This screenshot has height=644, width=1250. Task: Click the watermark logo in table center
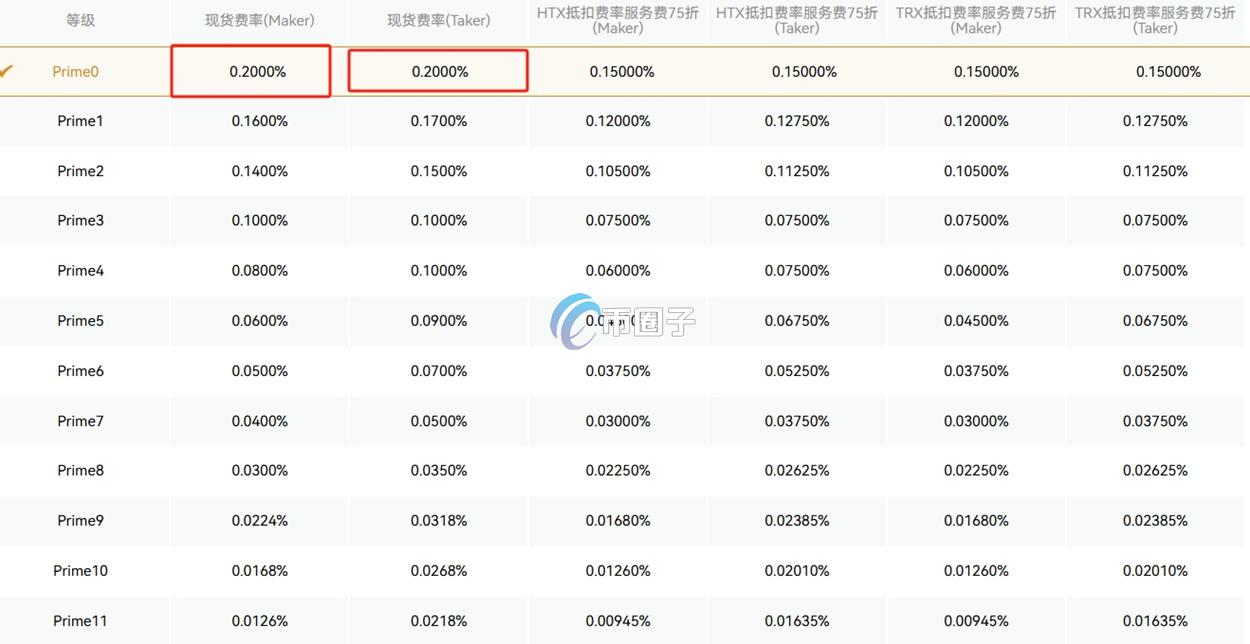click(x=622, y=321)
